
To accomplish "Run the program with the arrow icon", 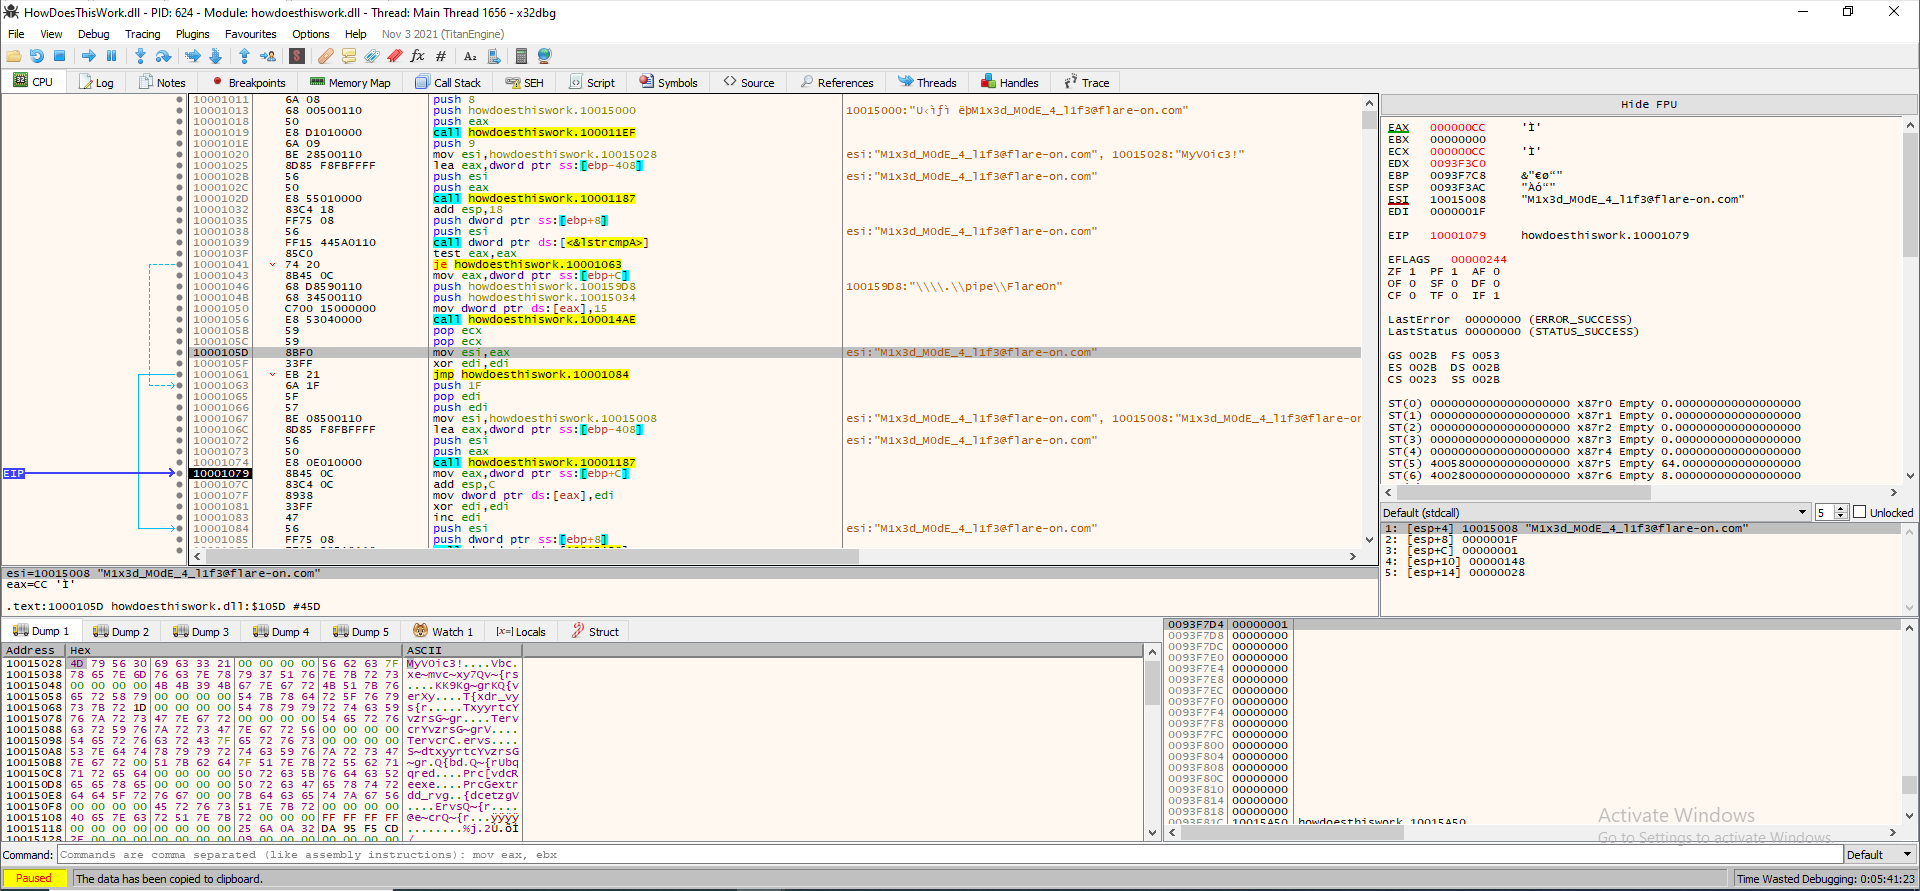I will pyautogui.click(x=89, y=56).
